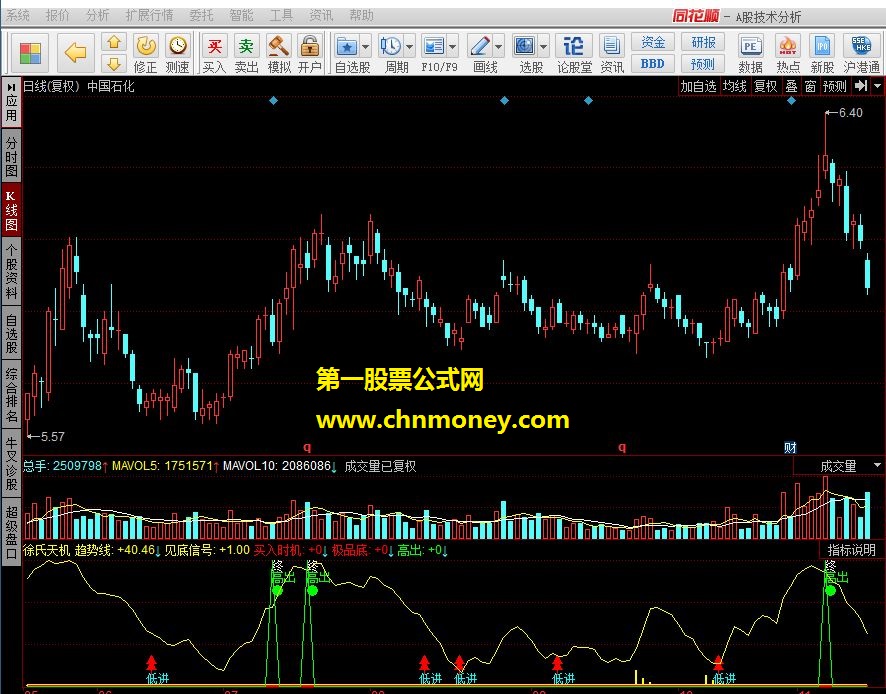The image size is (886, 694).
Task: Click the 研报 button
Action: pos(703,42)
